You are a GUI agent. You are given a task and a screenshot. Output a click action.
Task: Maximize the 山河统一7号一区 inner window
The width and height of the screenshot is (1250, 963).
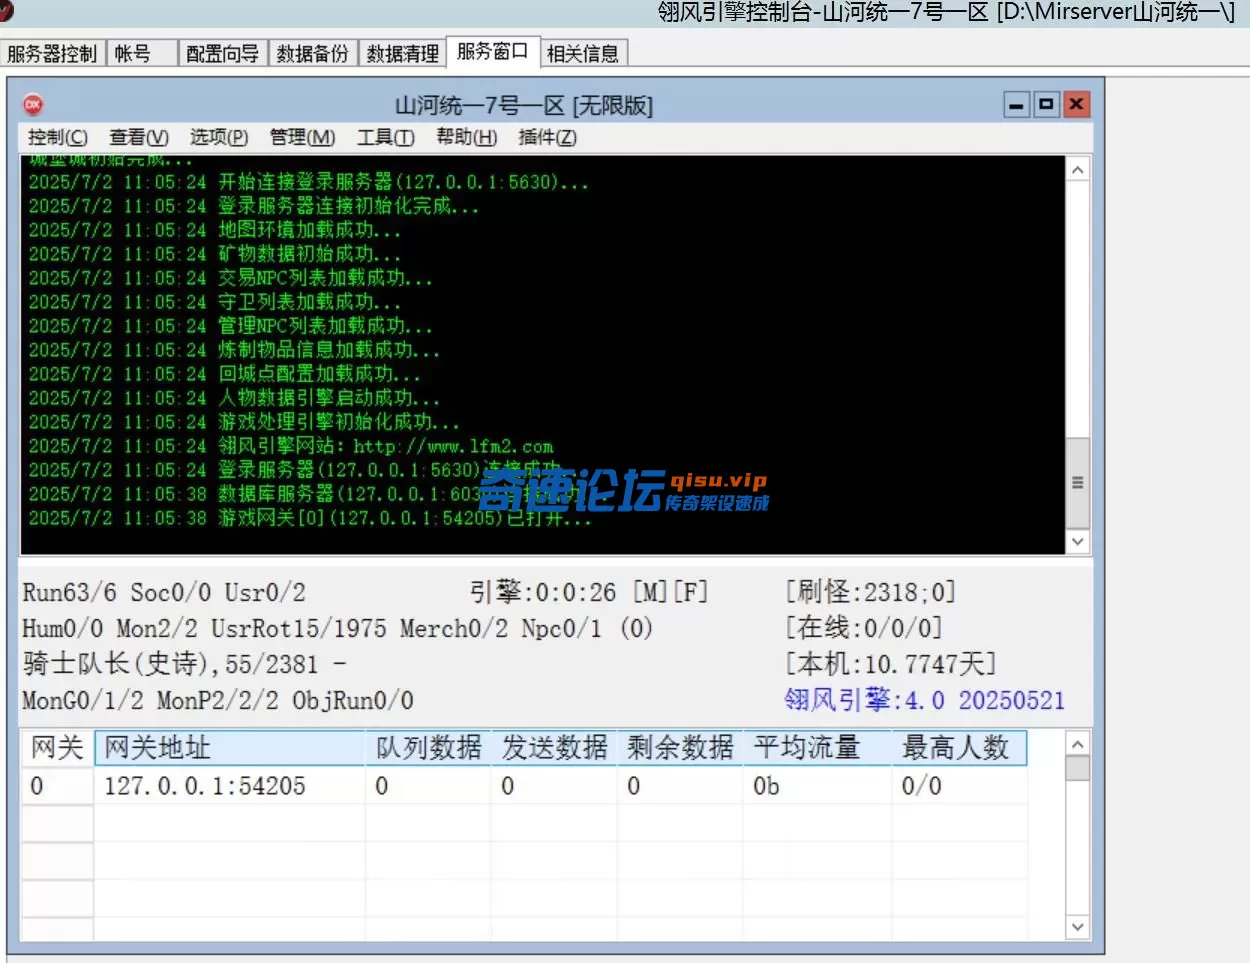click(1046, 104)
